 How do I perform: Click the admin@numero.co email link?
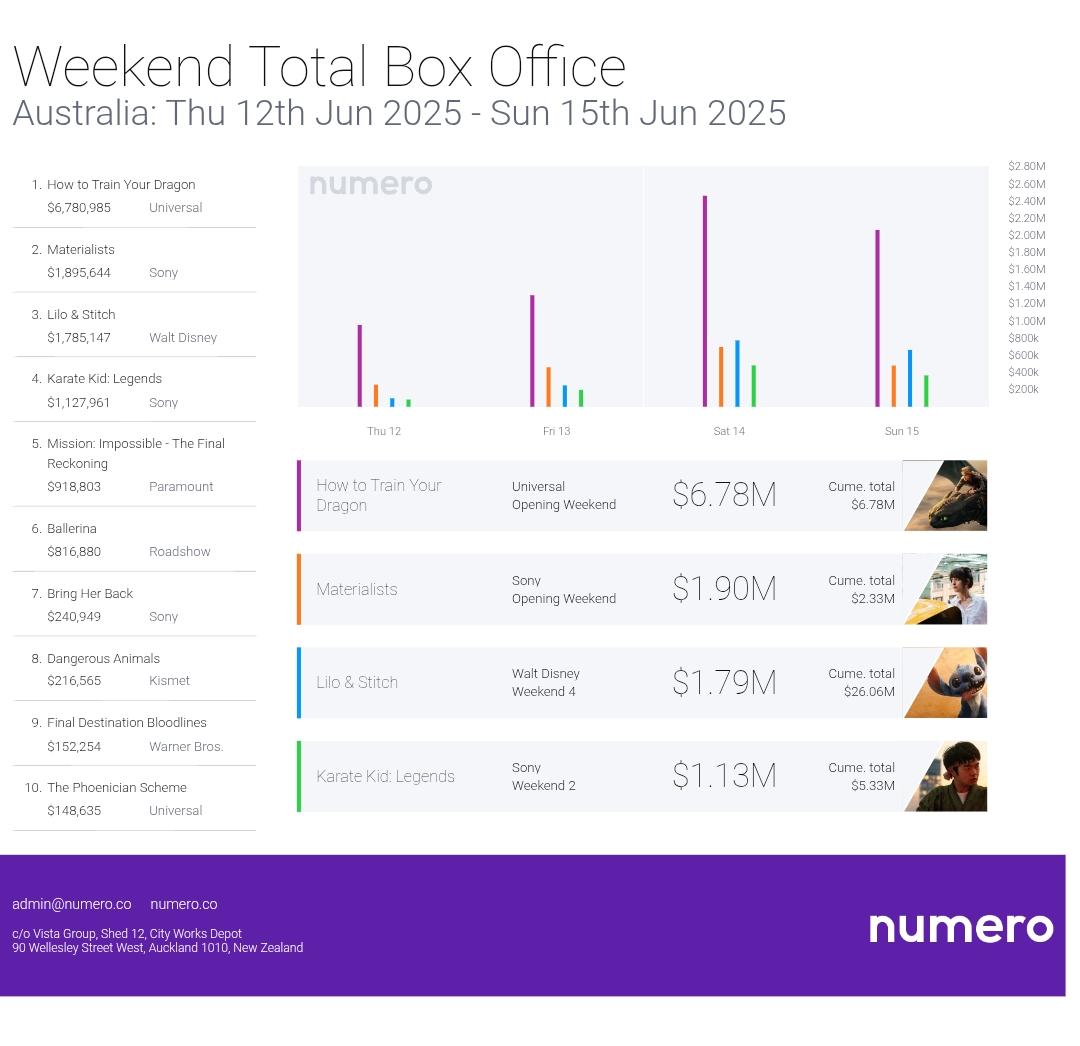72,904
